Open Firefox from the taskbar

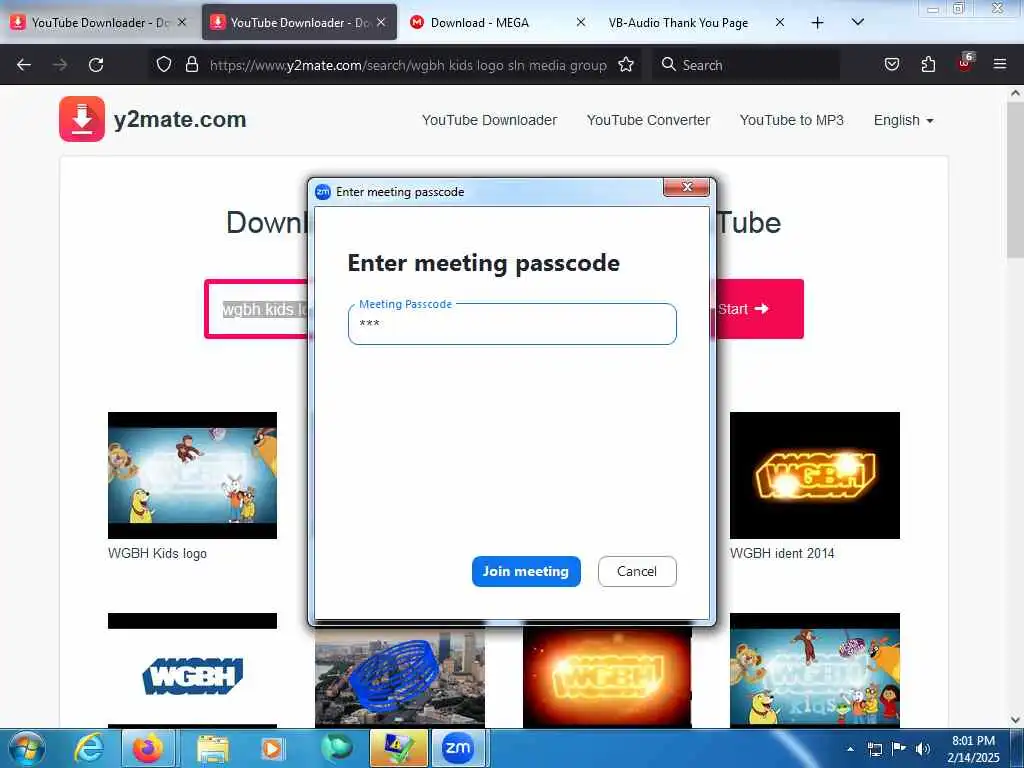pos(148,748)
